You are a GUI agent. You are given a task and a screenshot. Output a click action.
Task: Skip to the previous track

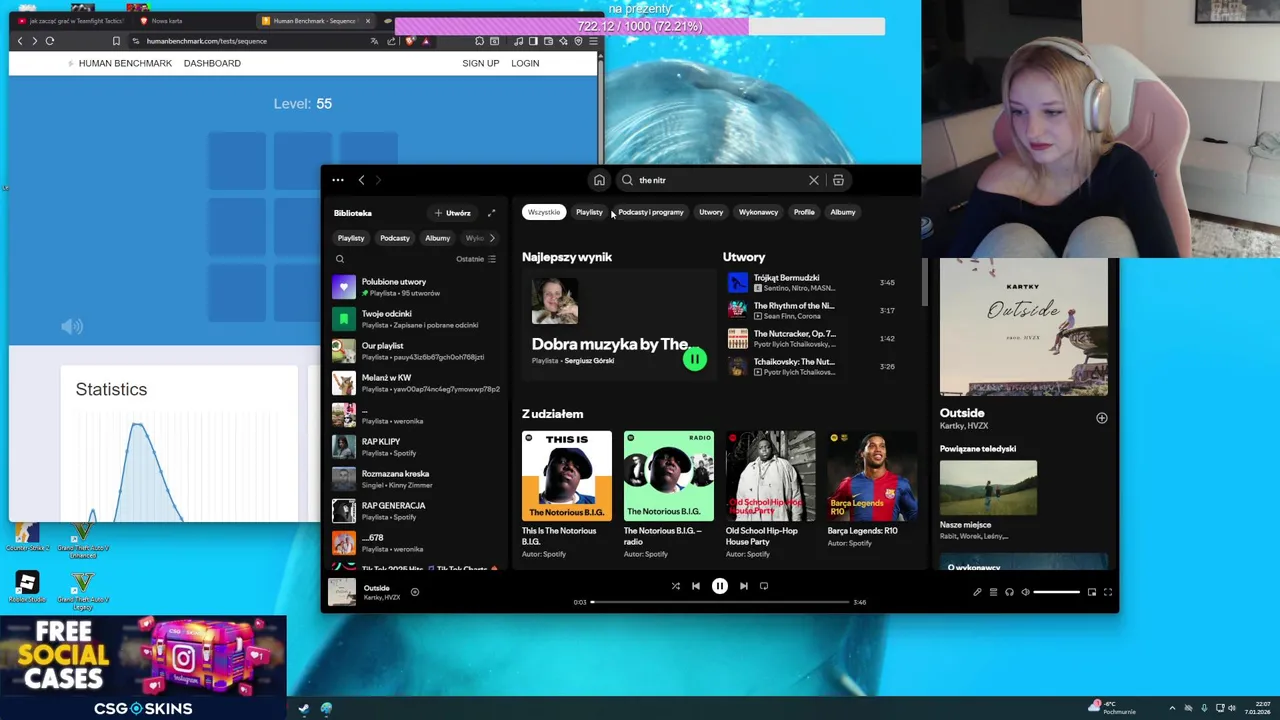click(696, 586)
